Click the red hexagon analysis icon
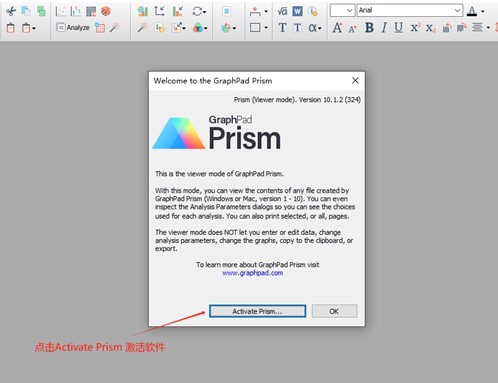498x383 pixels. (106, 11)
